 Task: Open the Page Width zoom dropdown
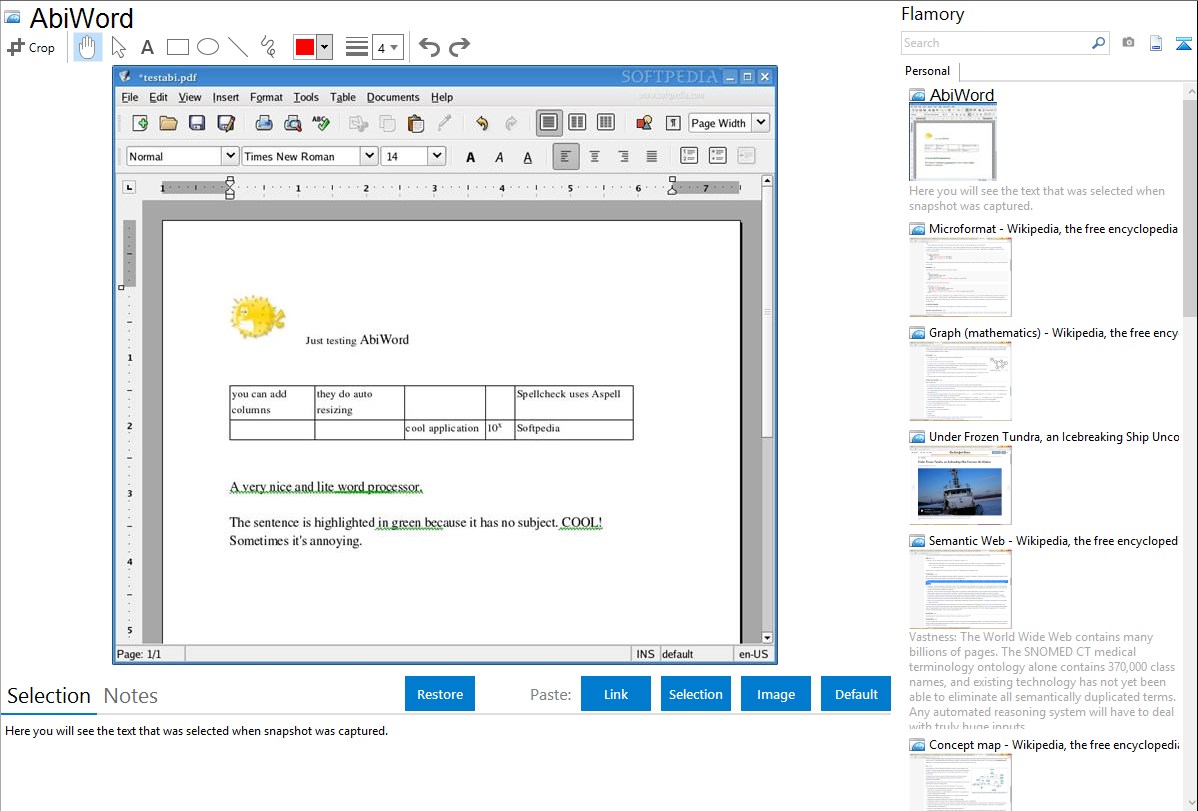pyautogui.click(x=761, y=122)
